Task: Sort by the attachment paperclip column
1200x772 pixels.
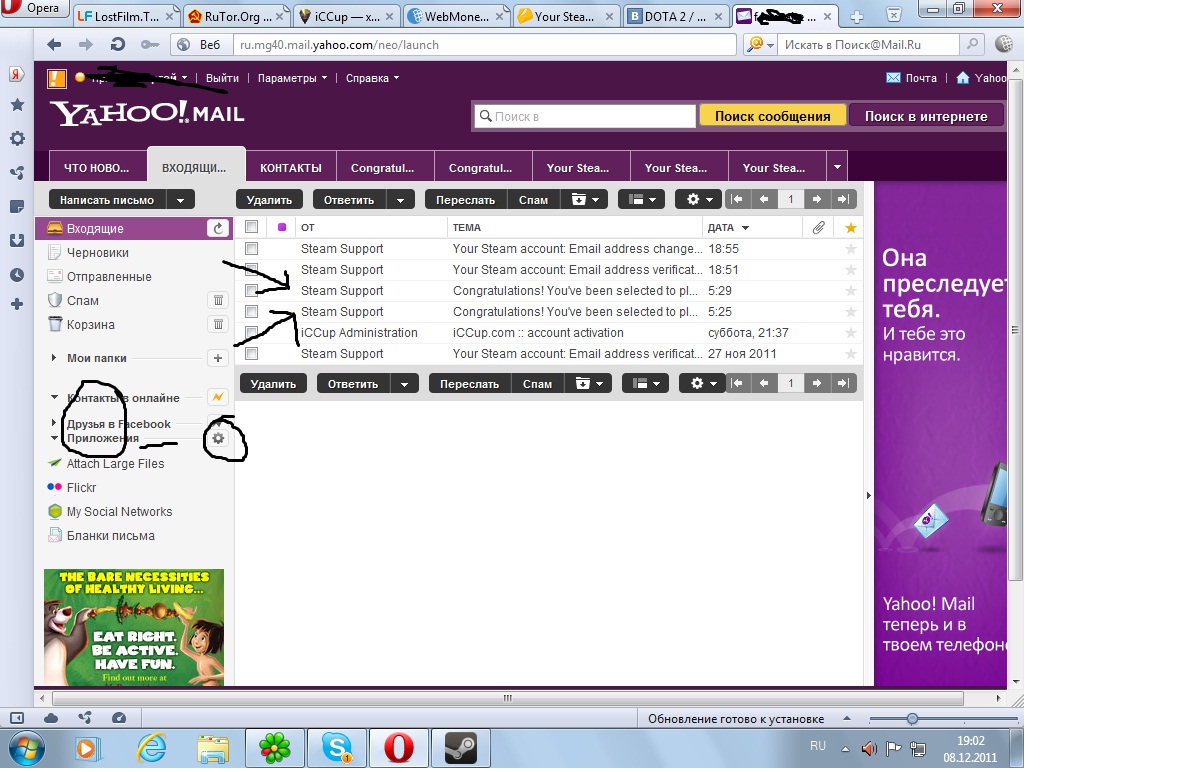Action: (818, 228)
